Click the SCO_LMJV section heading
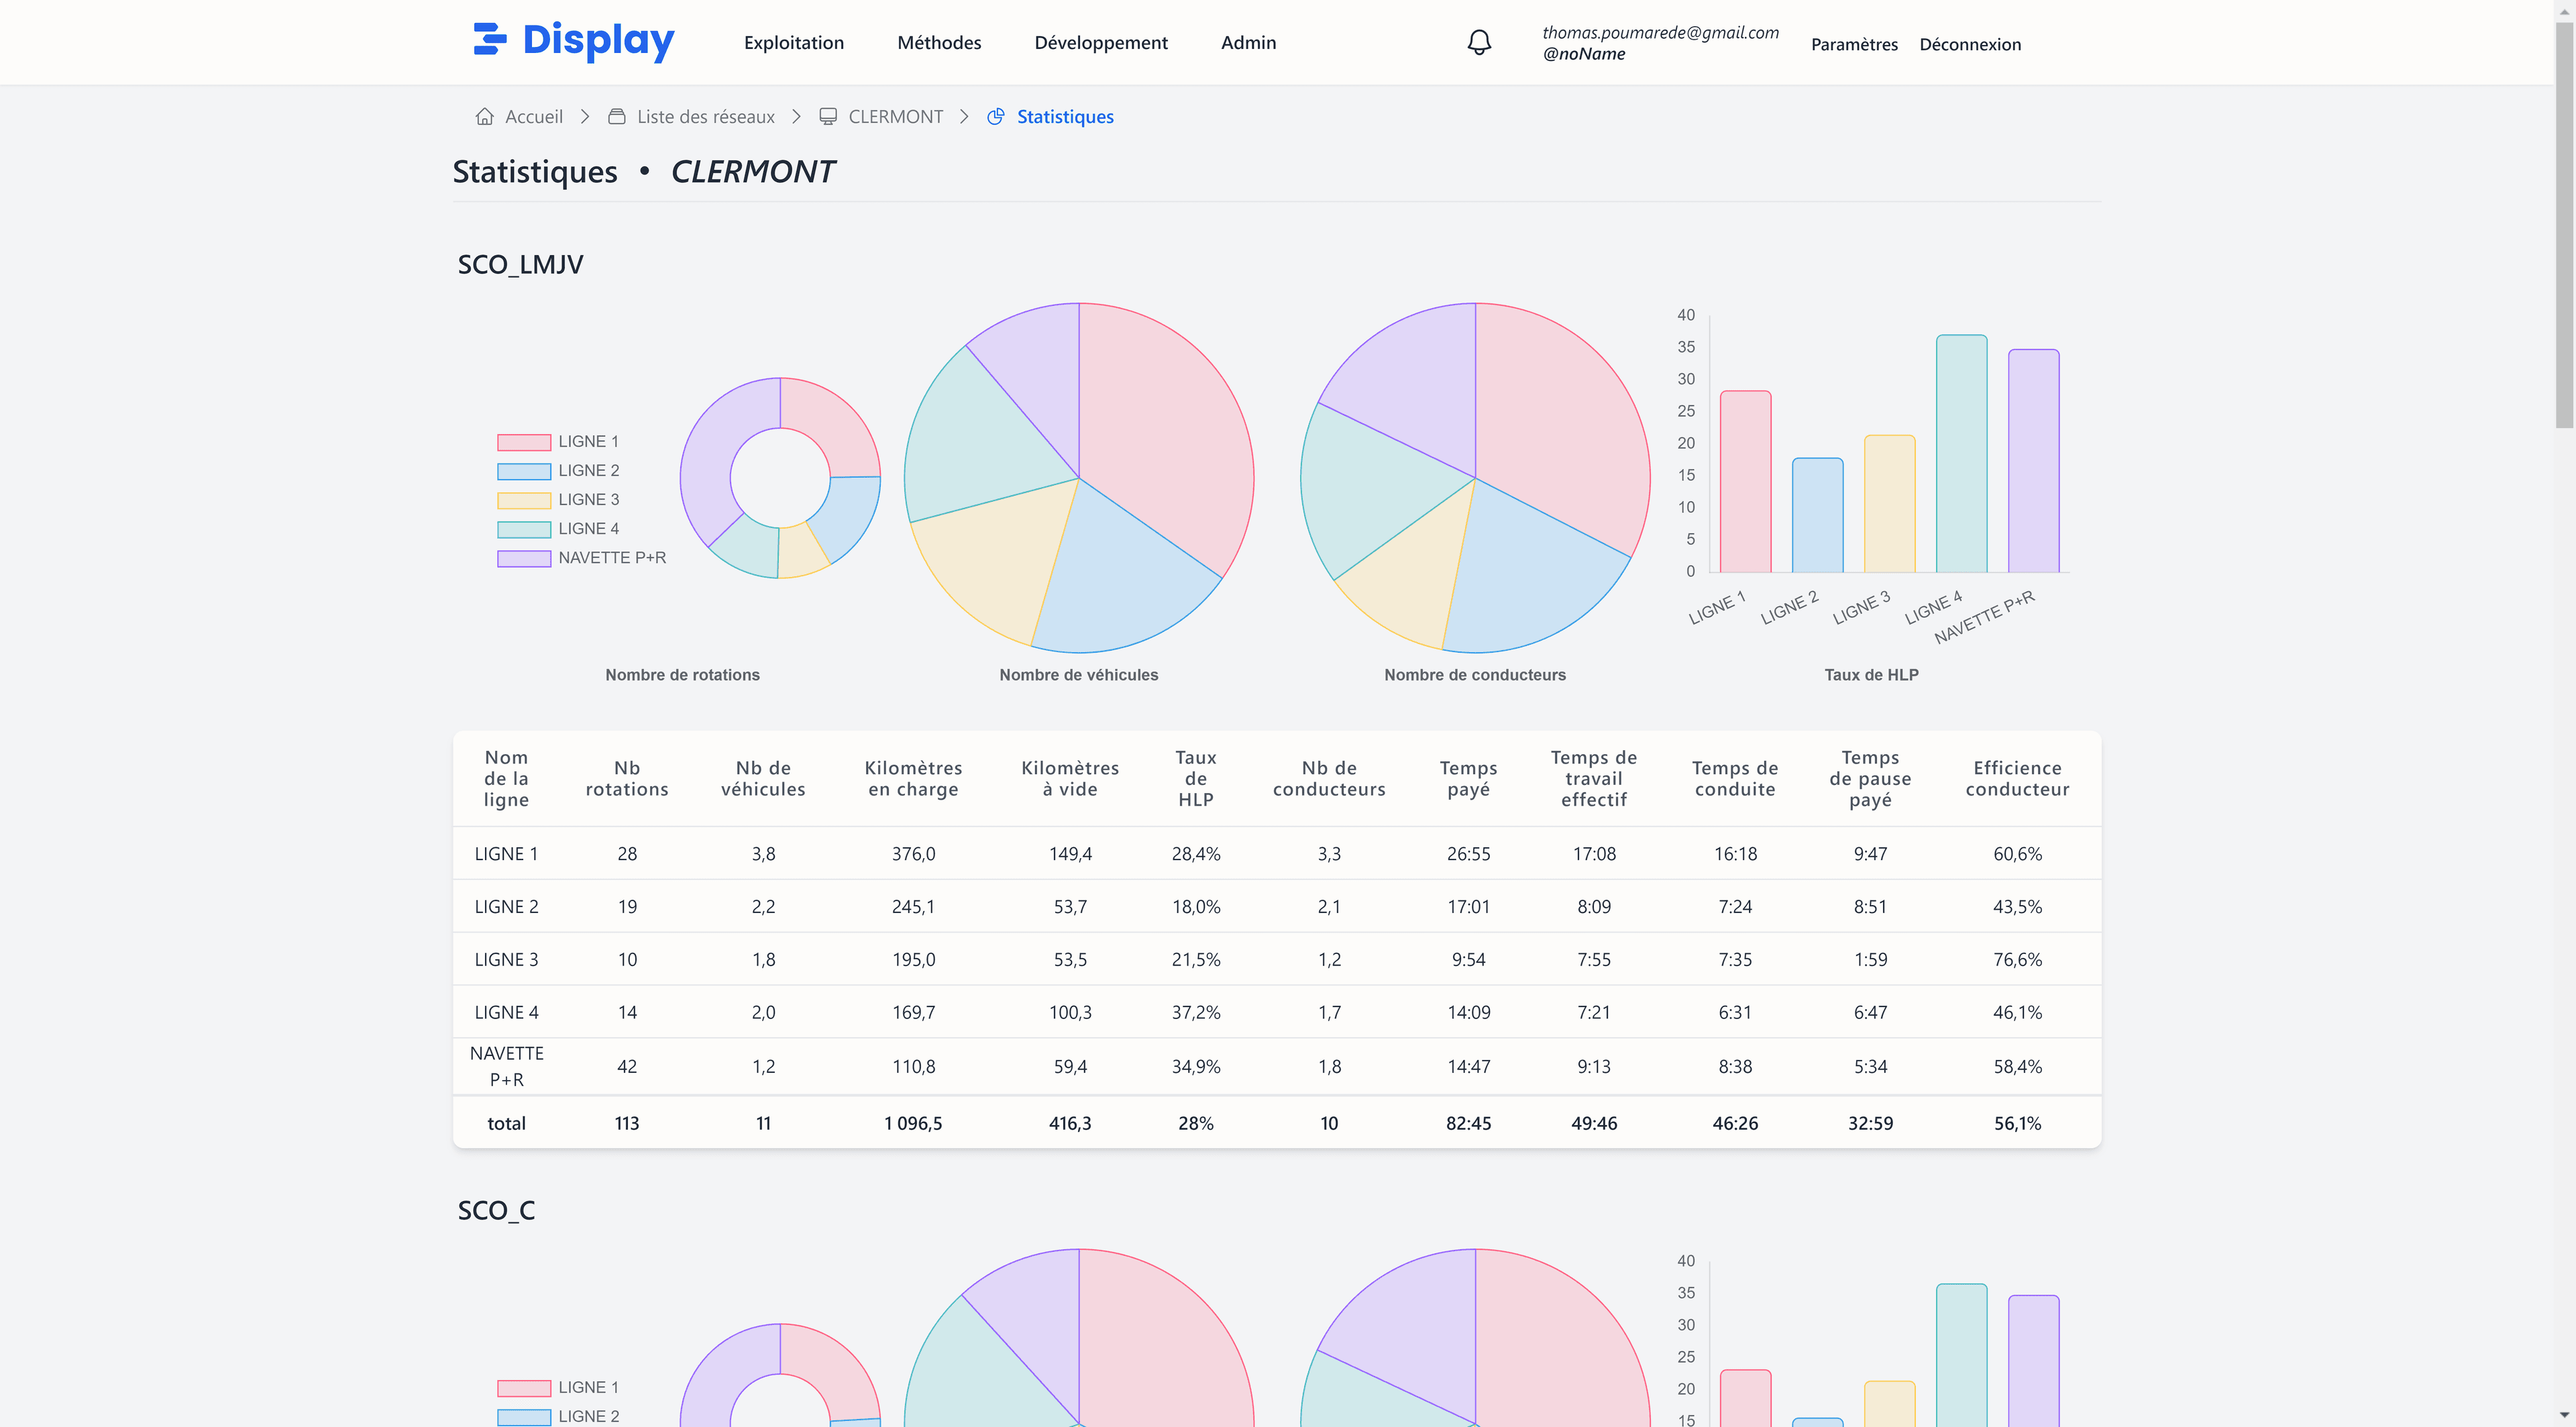The height and width of the screenshot is (1427, 2576). [x=520, y=264]
